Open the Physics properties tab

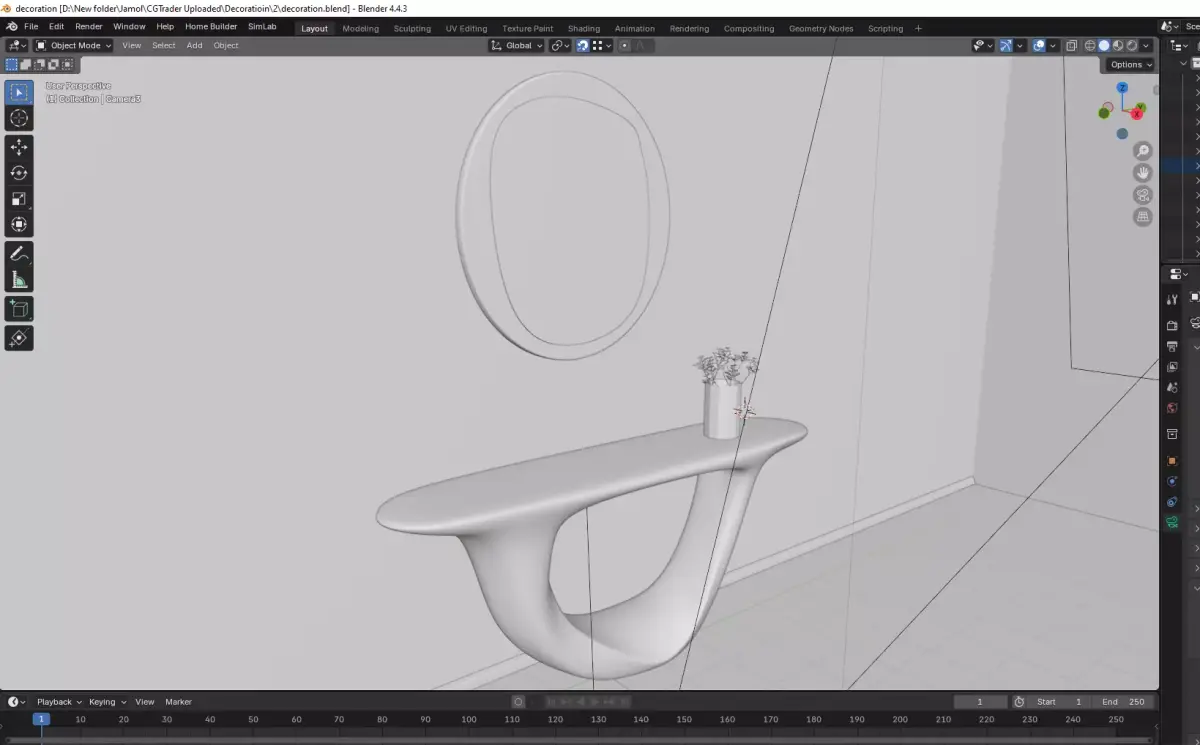point(1172,481)
